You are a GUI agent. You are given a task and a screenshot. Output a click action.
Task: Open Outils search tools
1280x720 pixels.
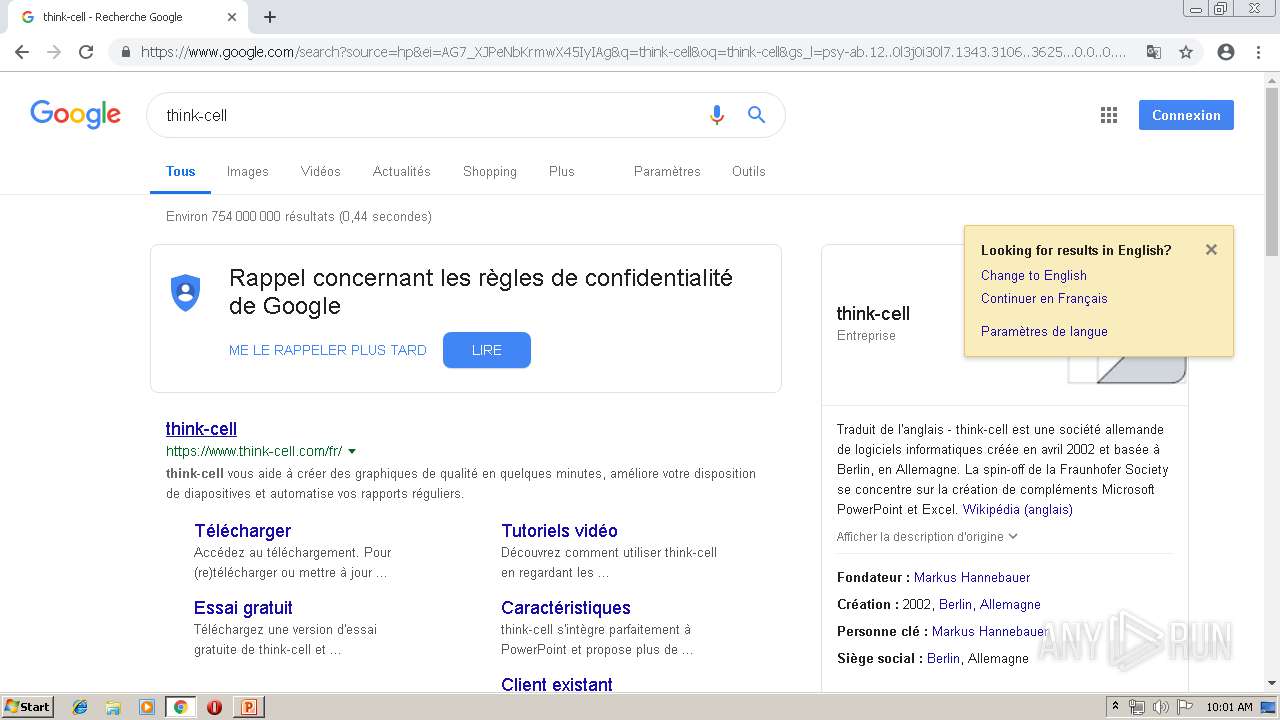click(748, 171)
